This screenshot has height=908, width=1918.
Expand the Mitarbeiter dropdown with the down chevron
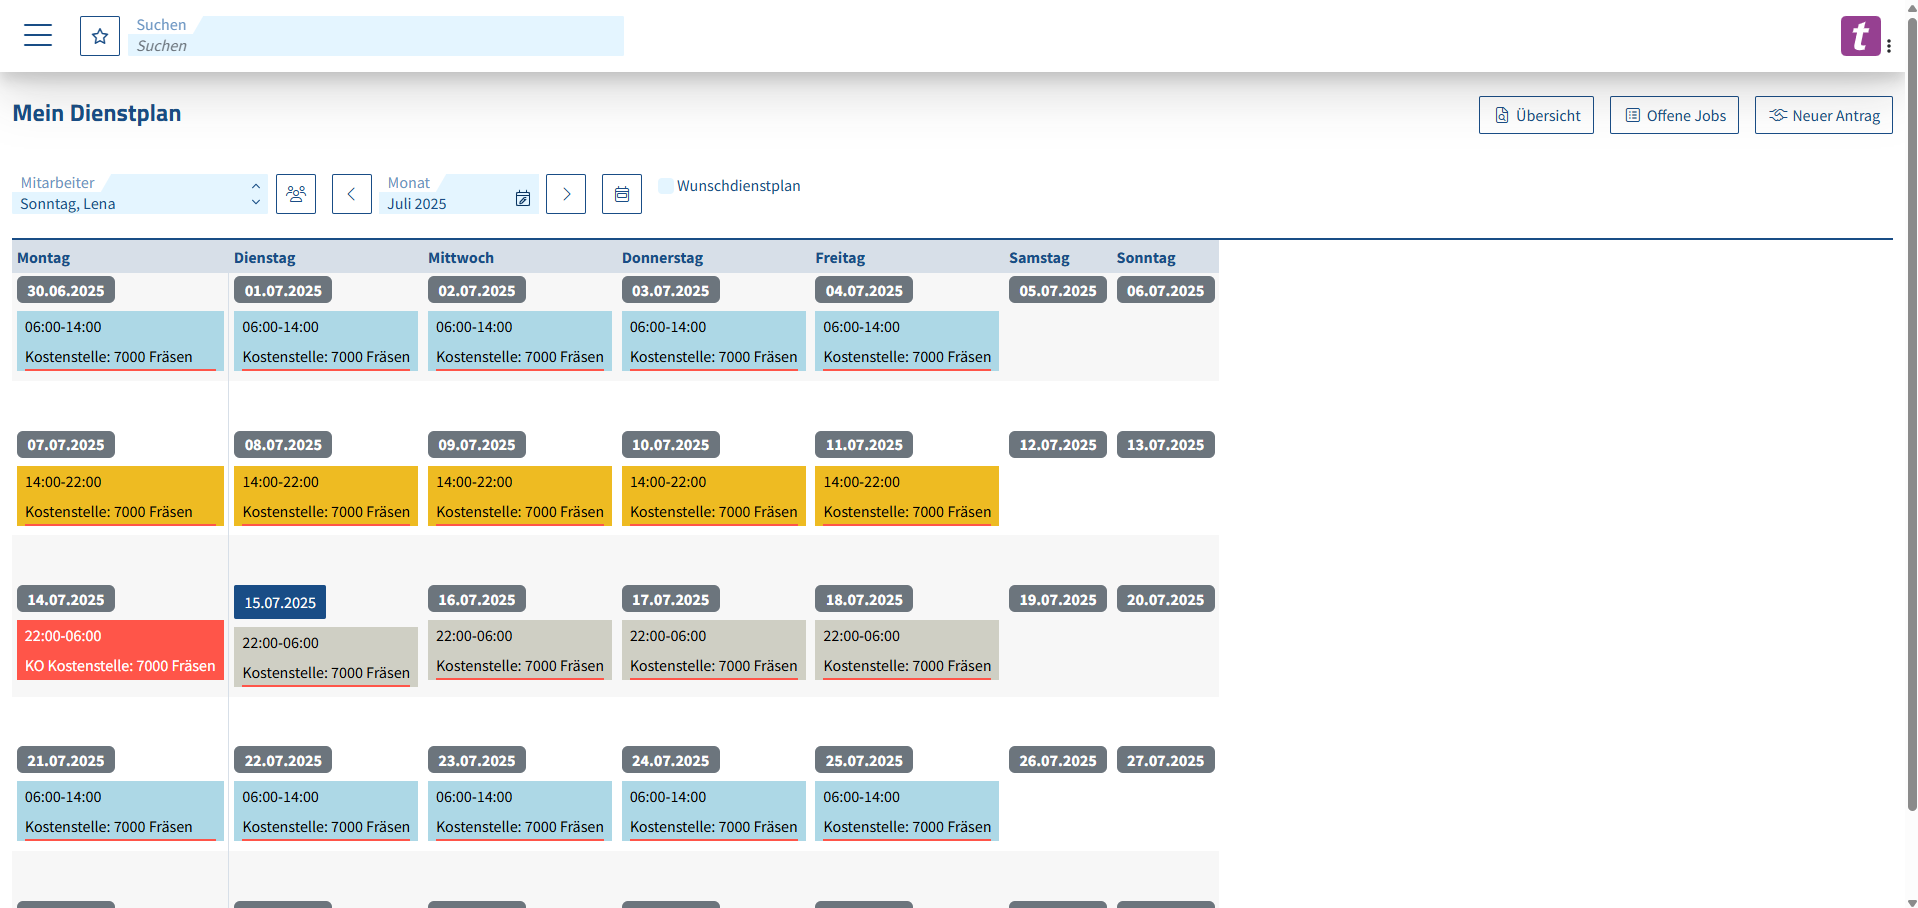pos(256,203)
